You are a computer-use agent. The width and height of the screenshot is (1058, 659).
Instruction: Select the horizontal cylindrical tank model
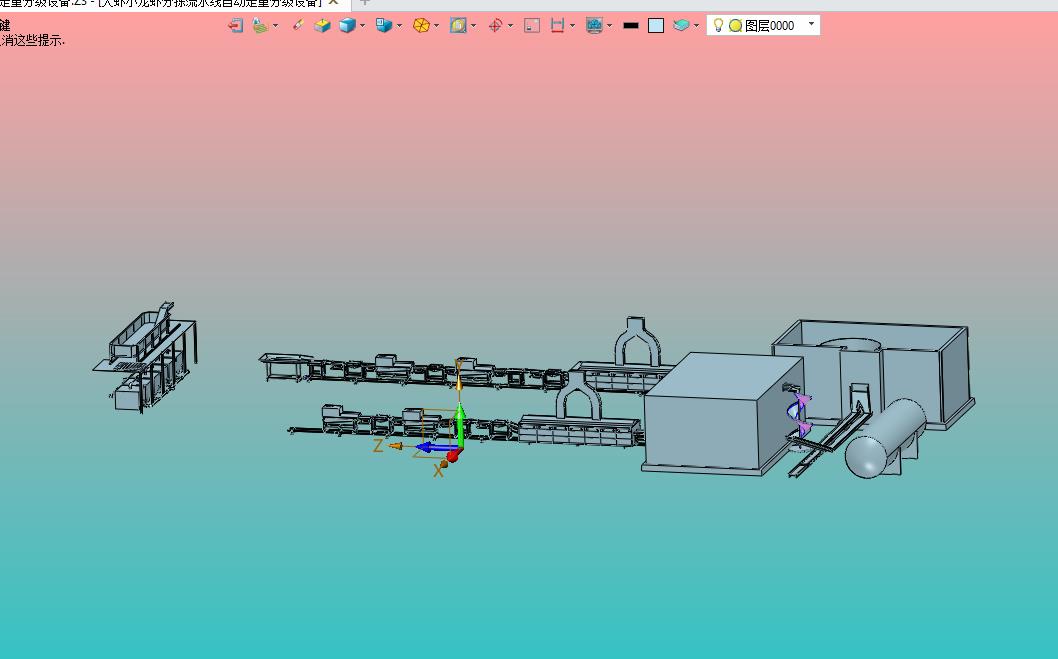(885, 438)
